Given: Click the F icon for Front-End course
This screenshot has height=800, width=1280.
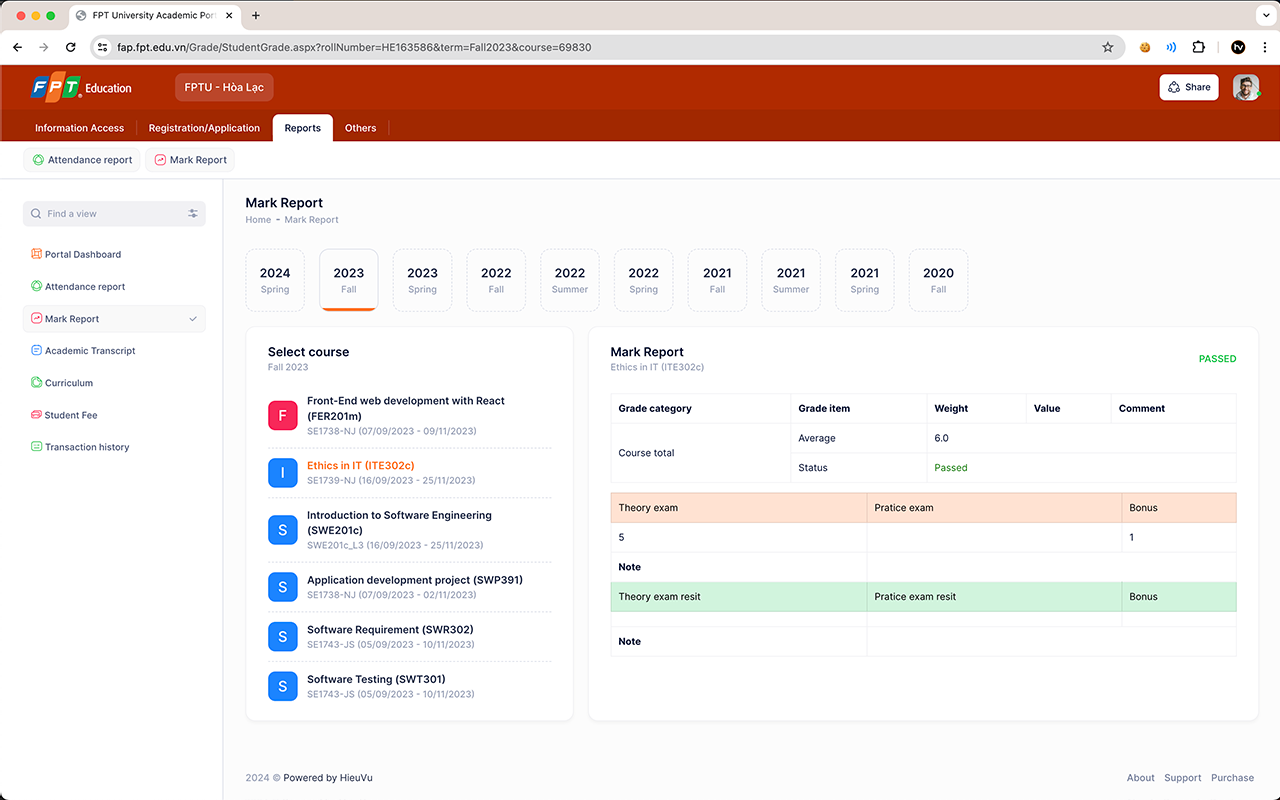Looking at the screenshot, I should pos(283,416).
